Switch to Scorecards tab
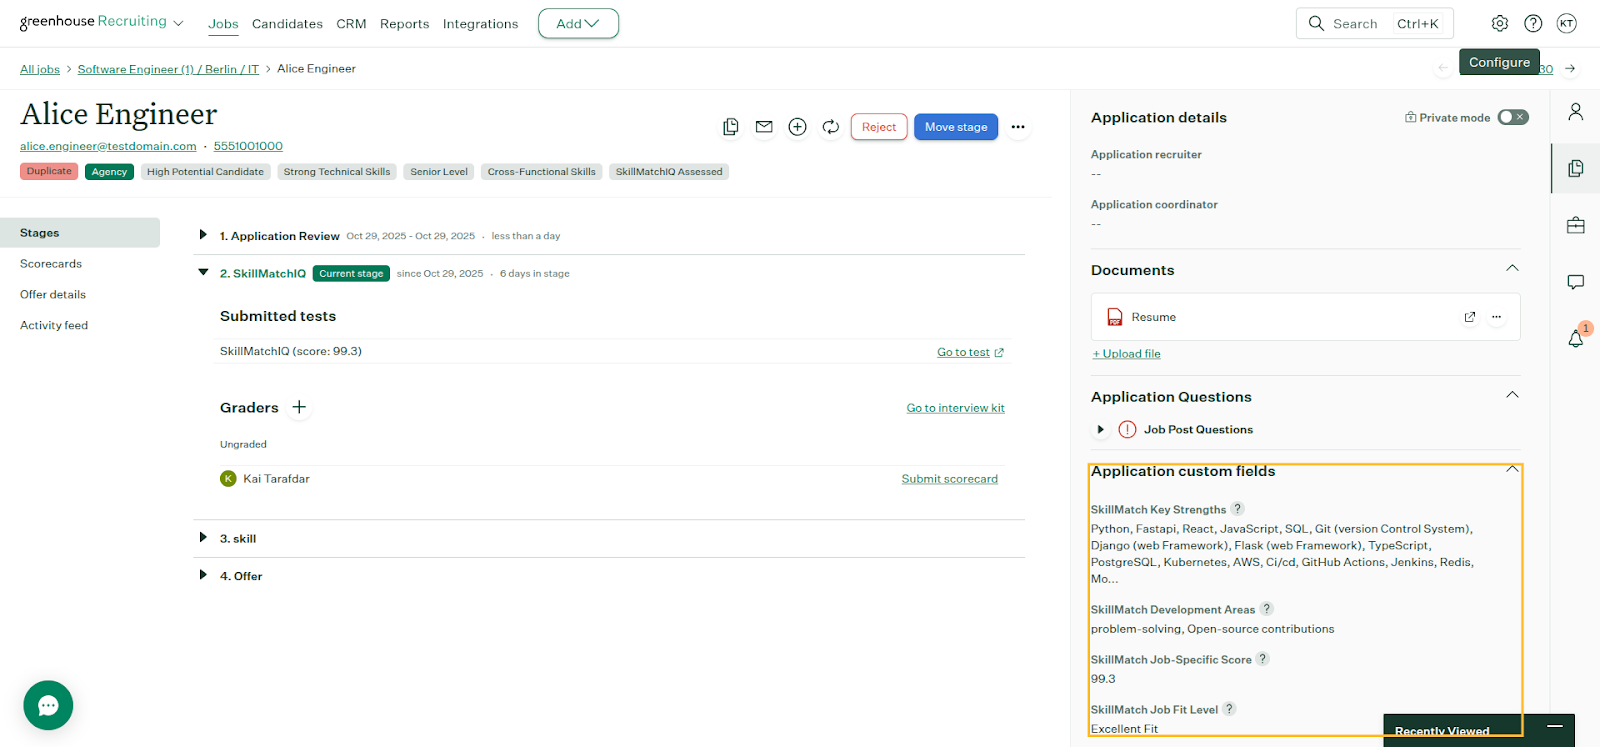Viewport: 1600px width, 747px height. 51,264
